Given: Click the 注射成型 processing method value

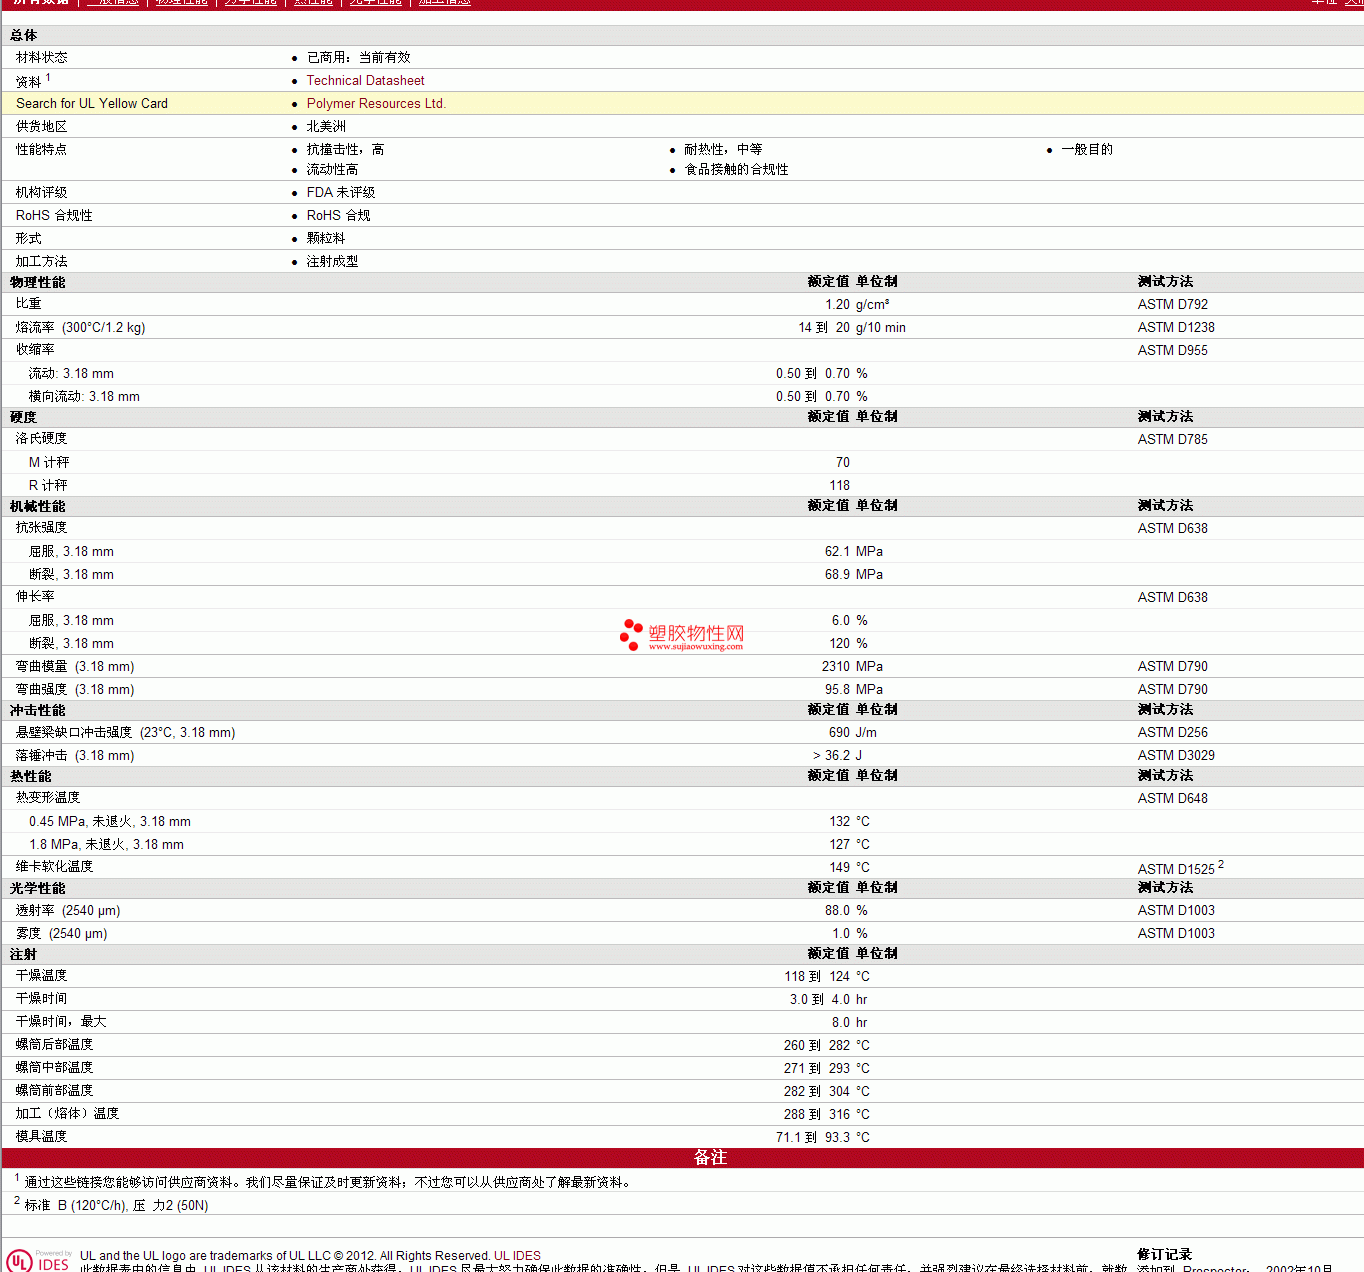Looking at the screenshot, I should [332, 262].
